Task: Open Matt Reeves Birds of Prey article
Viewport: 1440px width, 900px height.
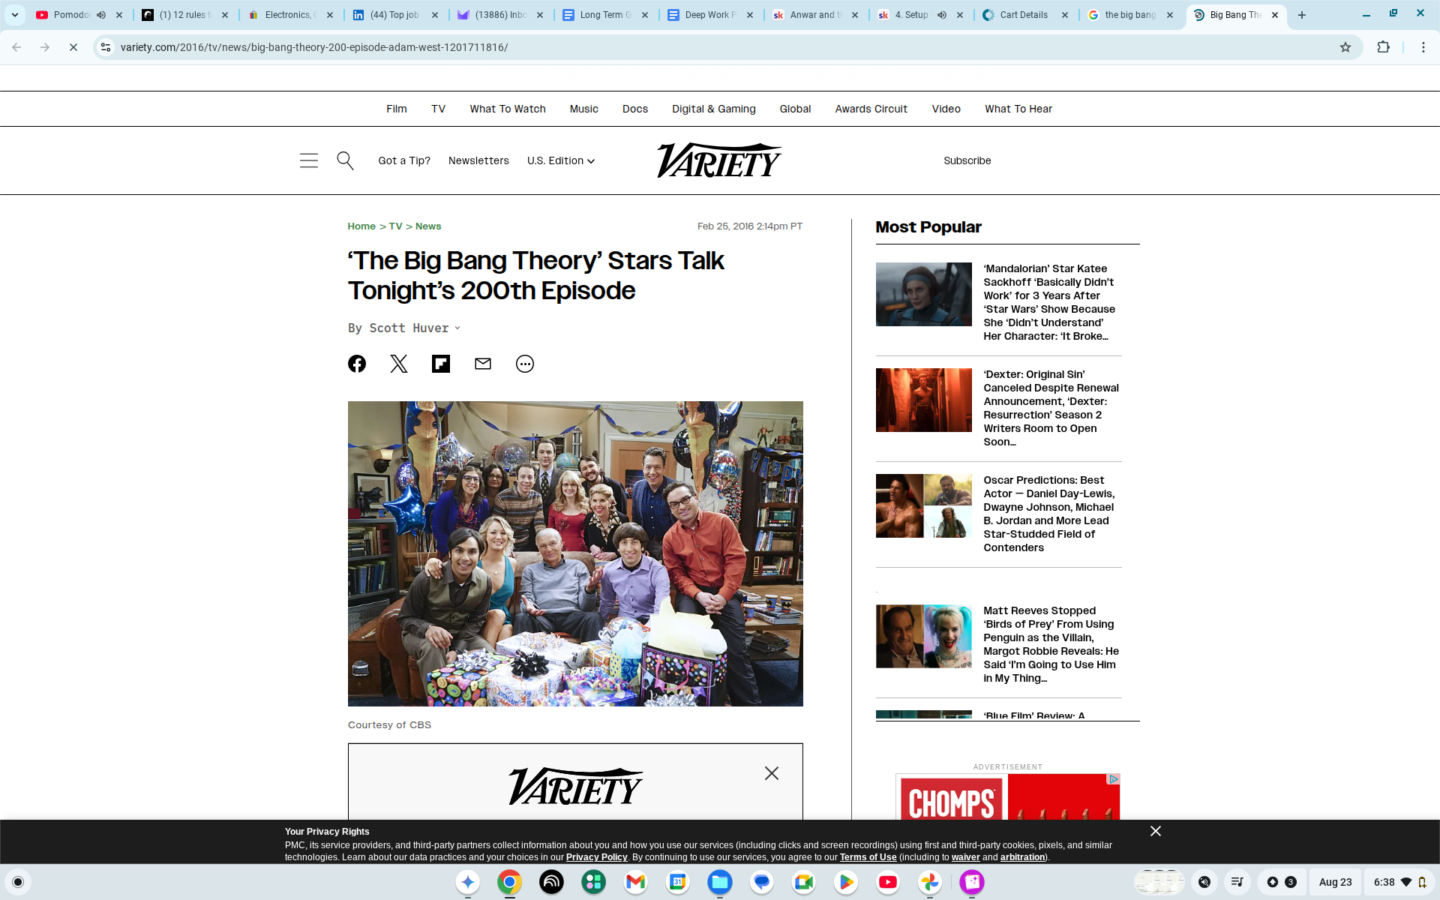Action: 1051,644
